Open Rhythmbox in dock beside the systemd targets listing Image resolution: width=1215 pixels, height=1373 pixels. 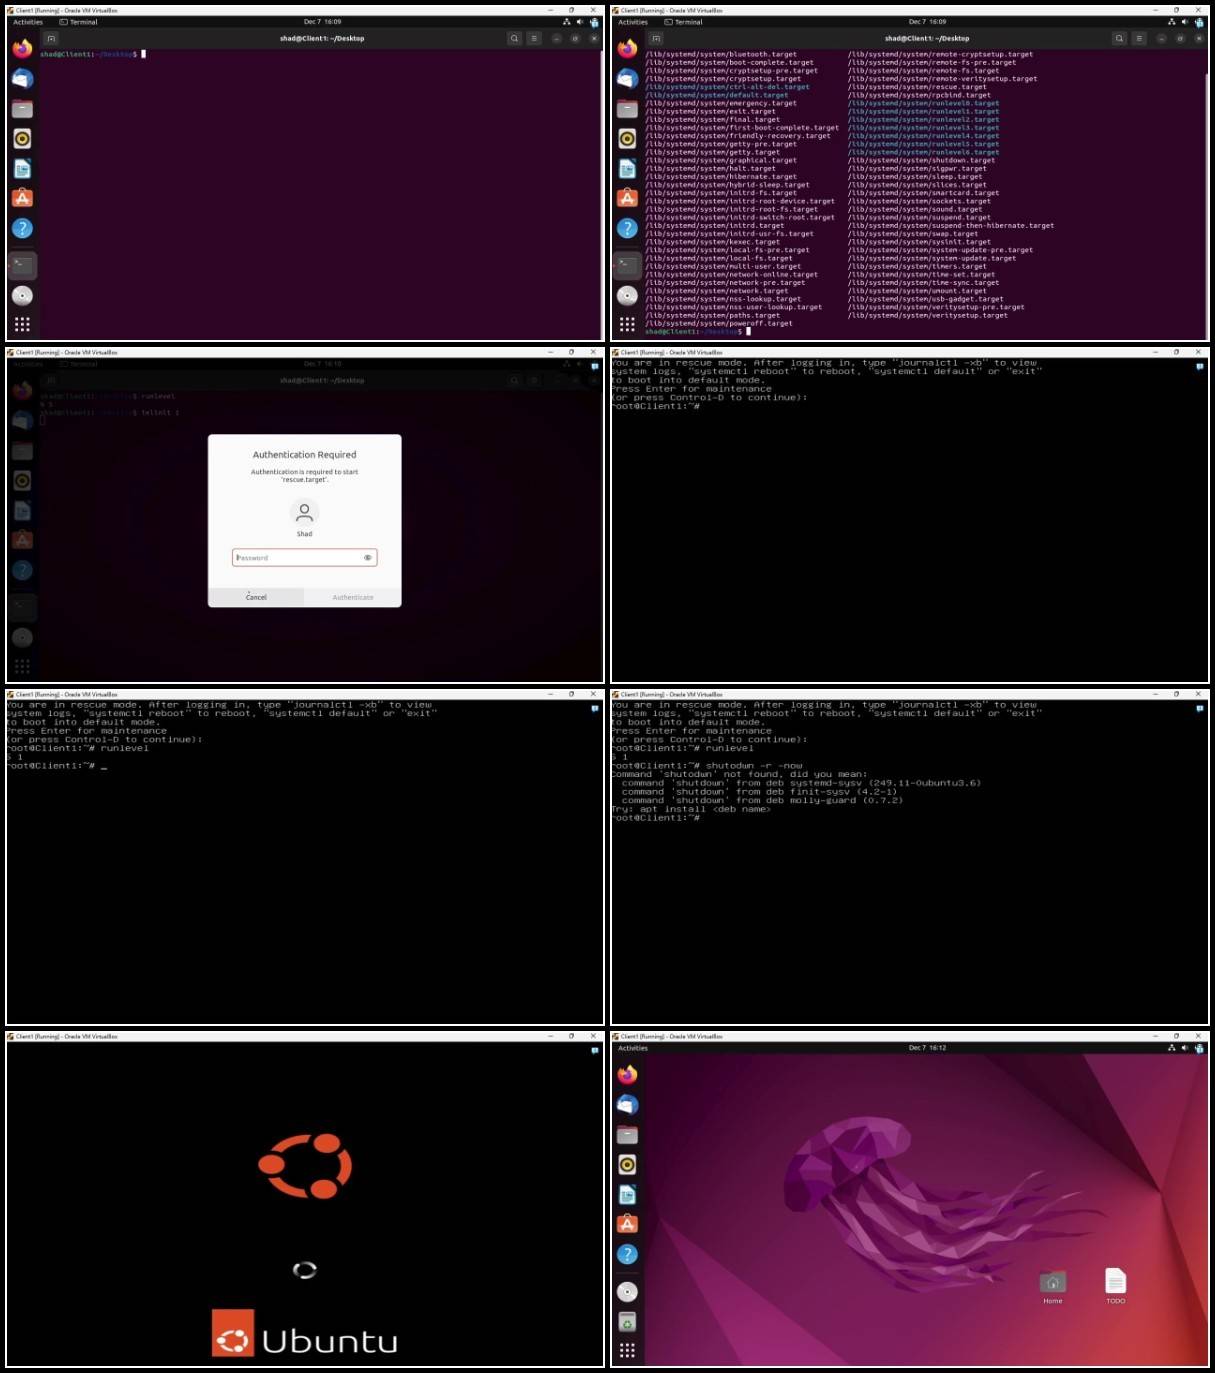627,139
